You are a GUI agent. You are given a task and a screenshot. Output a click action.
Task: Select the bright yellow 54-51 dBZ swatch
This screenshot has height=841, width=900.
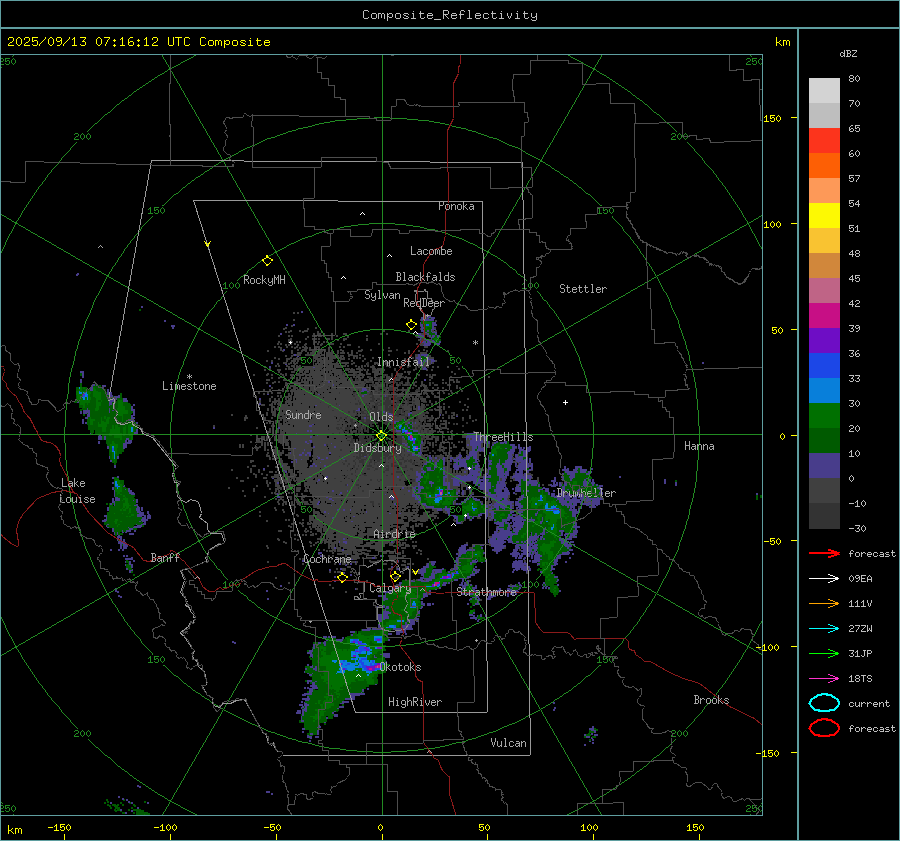(x=824, y=216)
